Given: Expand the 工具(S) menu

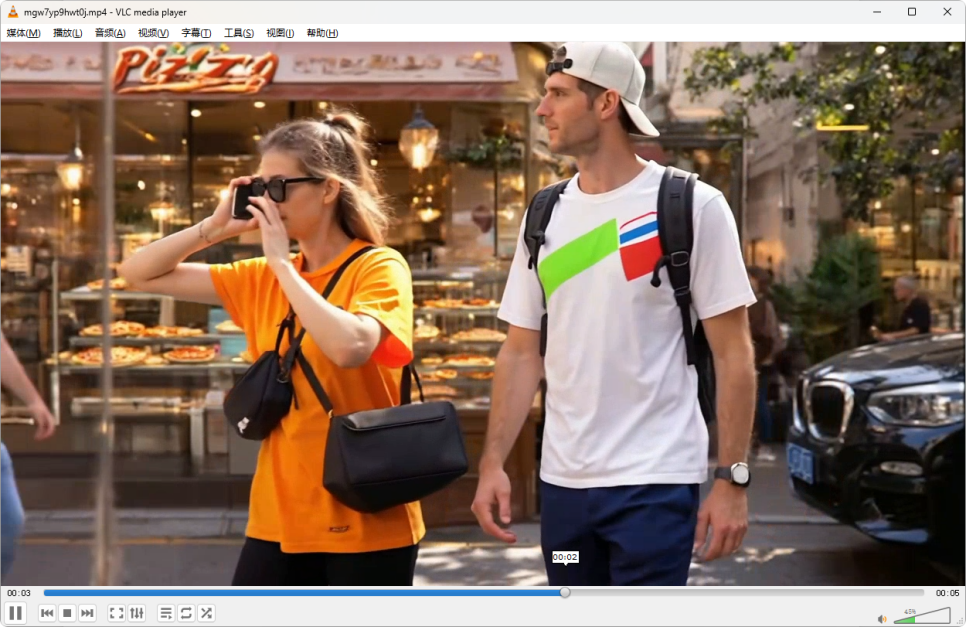Looking at the screenshot, I should coord(238,33).
